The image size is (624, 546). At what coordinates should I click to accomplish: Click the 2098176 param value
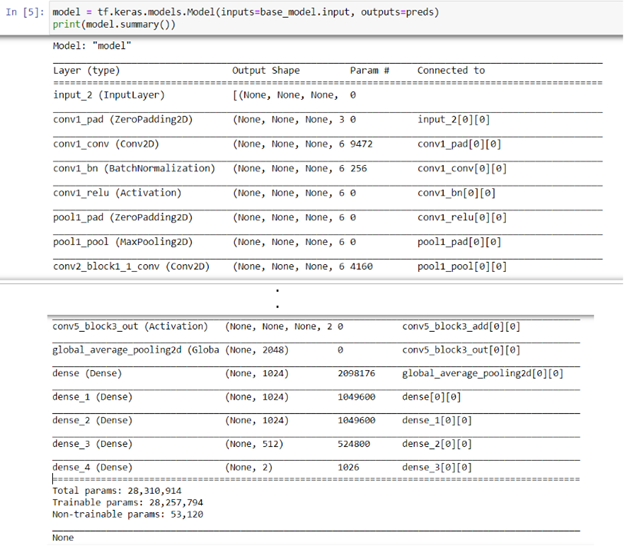356,374
